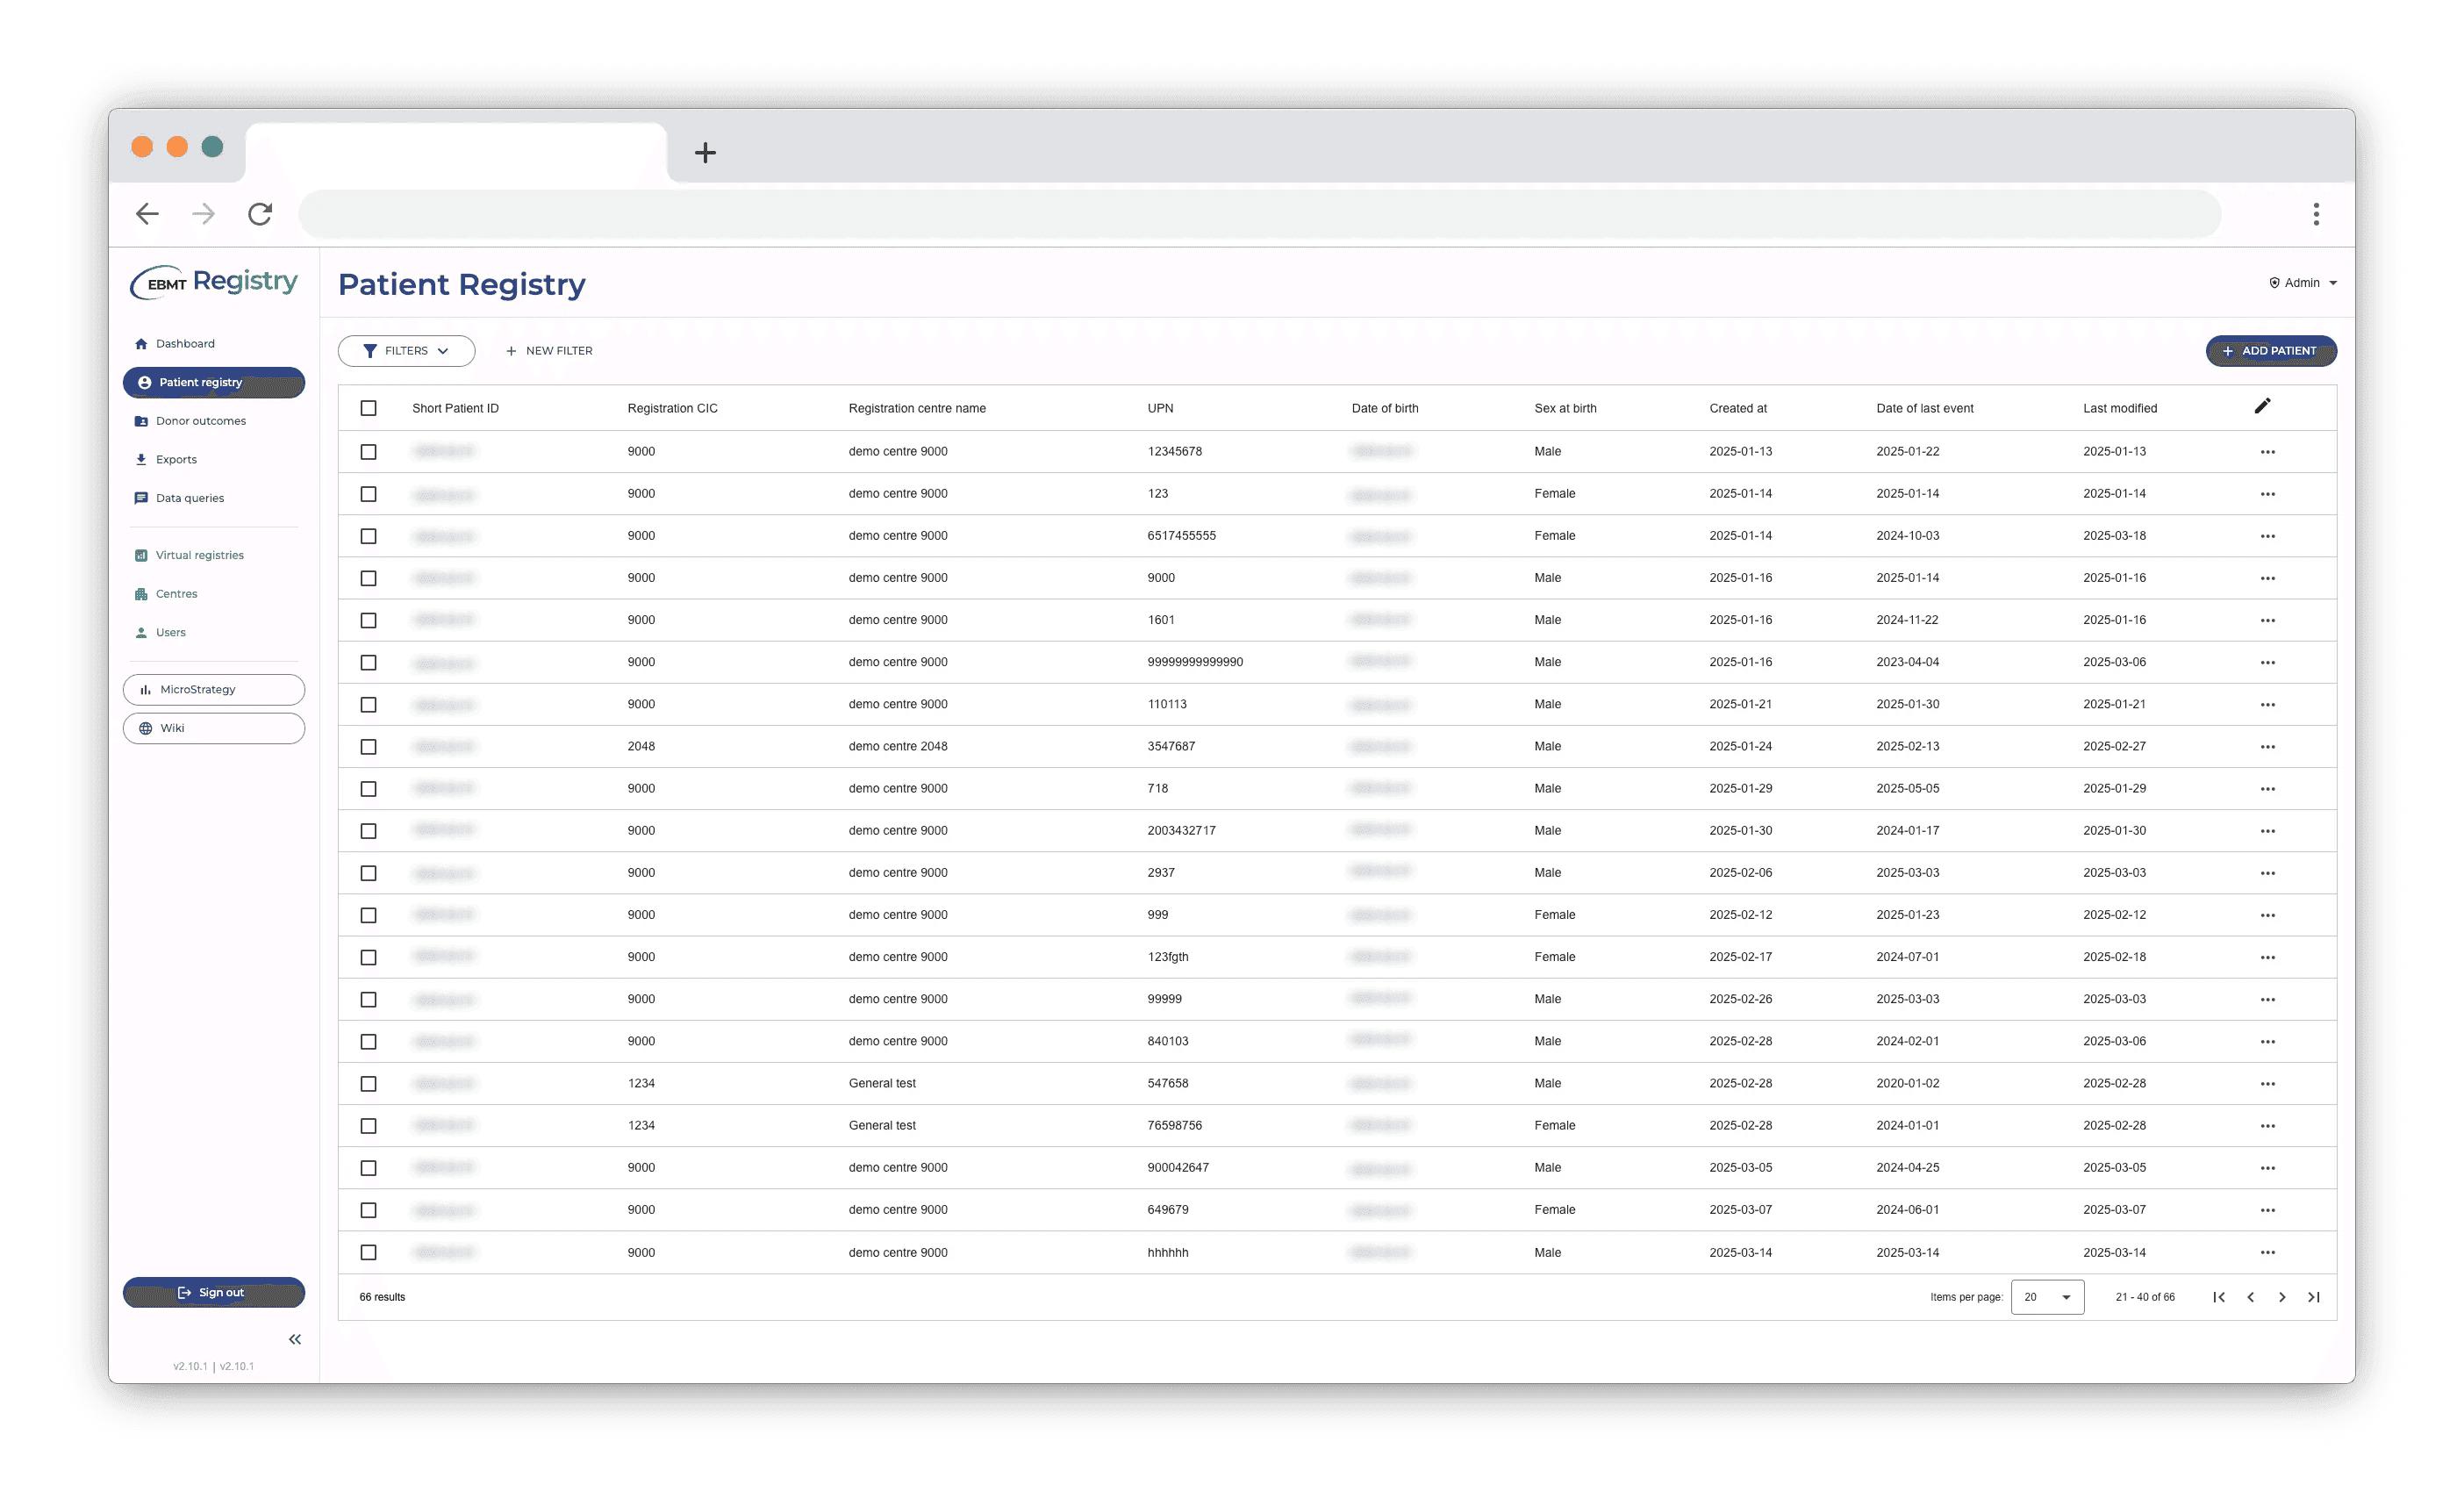Open the Items per page dropdown
Viewport: 2464px width, 1492px height.
2047,1297
